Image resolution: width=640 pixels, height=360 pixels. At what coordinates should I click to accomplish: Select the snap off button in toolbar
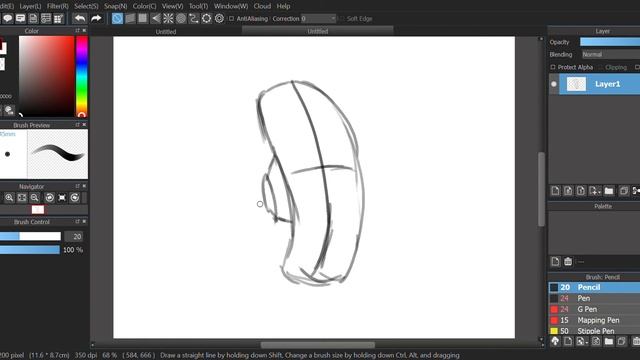pyautogui.click(x=117, y=18)
